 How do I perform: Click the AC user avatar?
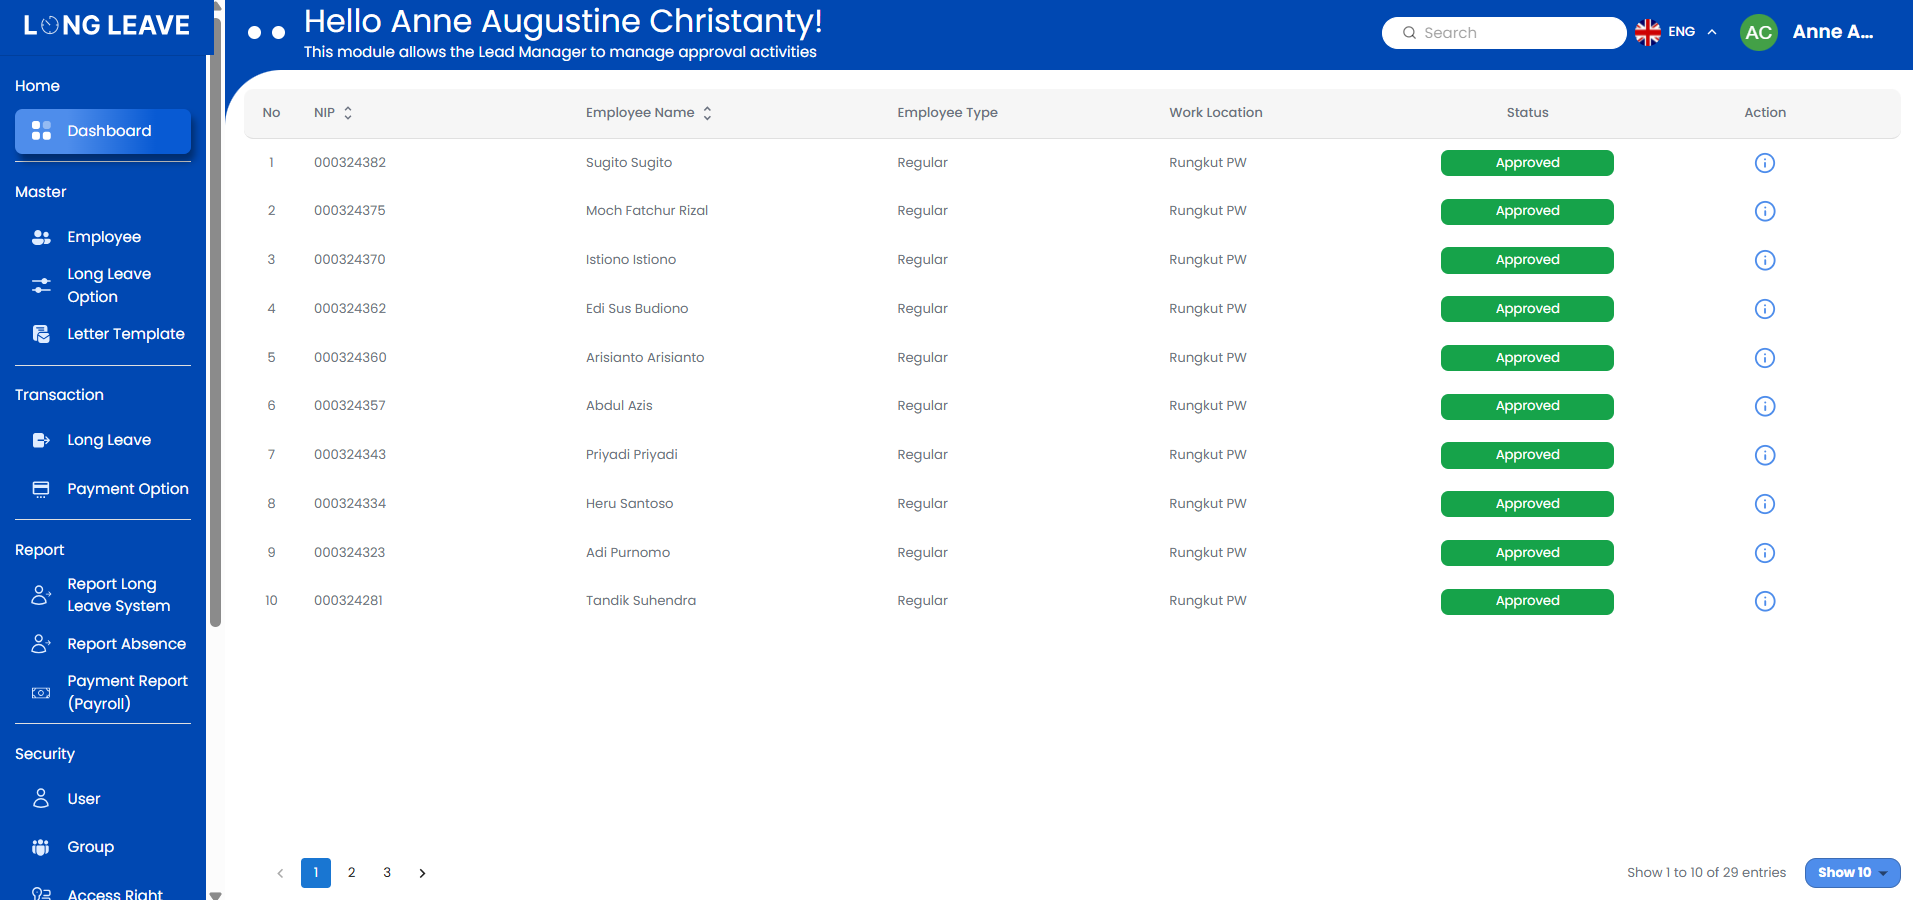point(1759,32)
